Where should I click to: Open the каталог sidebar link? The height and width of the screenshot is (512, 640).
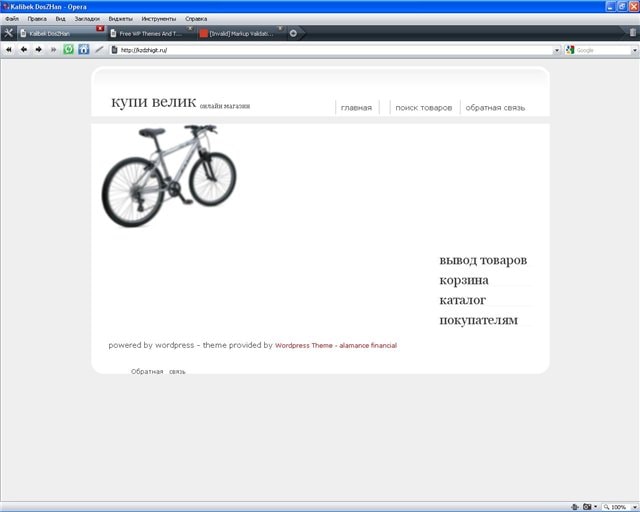(462, 300)
